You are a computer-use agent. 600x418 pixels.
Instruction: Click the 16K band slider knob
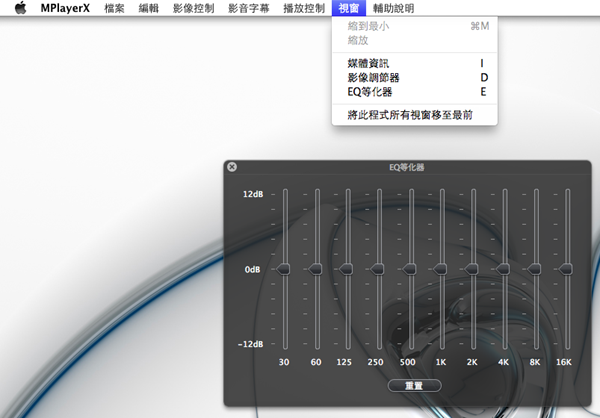566,269
